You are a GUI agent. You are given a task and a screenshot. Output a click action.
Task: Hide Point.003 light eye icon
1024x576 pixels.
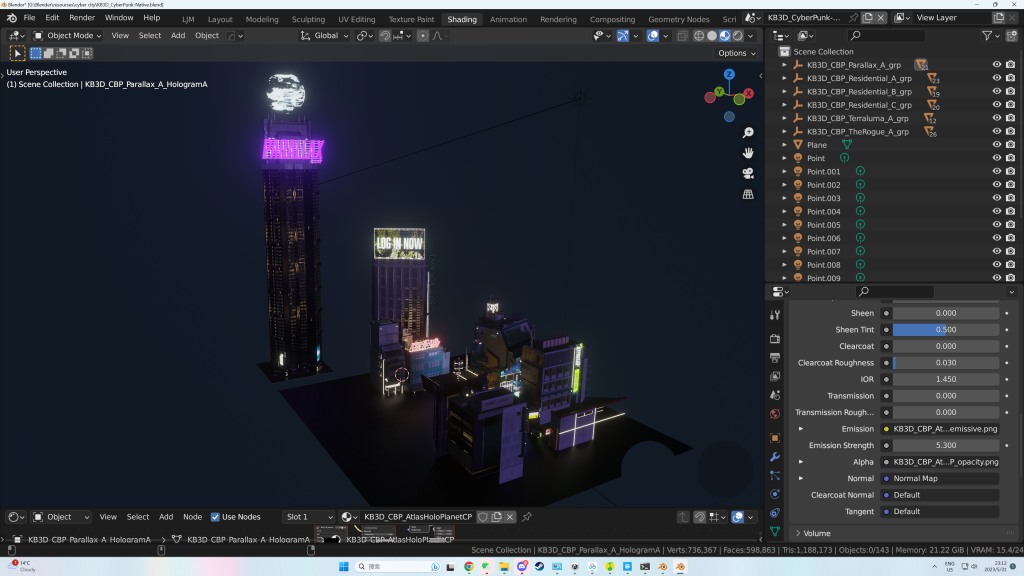pos(997,198)
